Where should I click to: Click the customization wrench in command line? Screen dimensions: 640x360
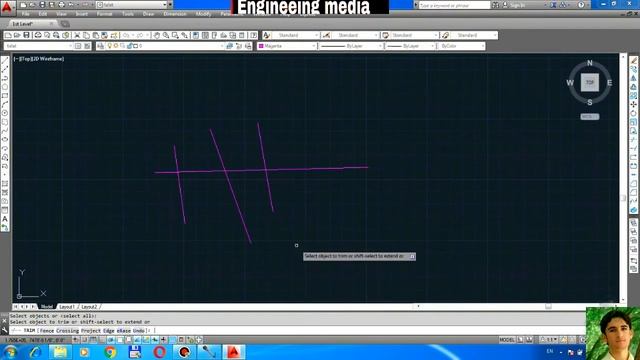point(4,330)
